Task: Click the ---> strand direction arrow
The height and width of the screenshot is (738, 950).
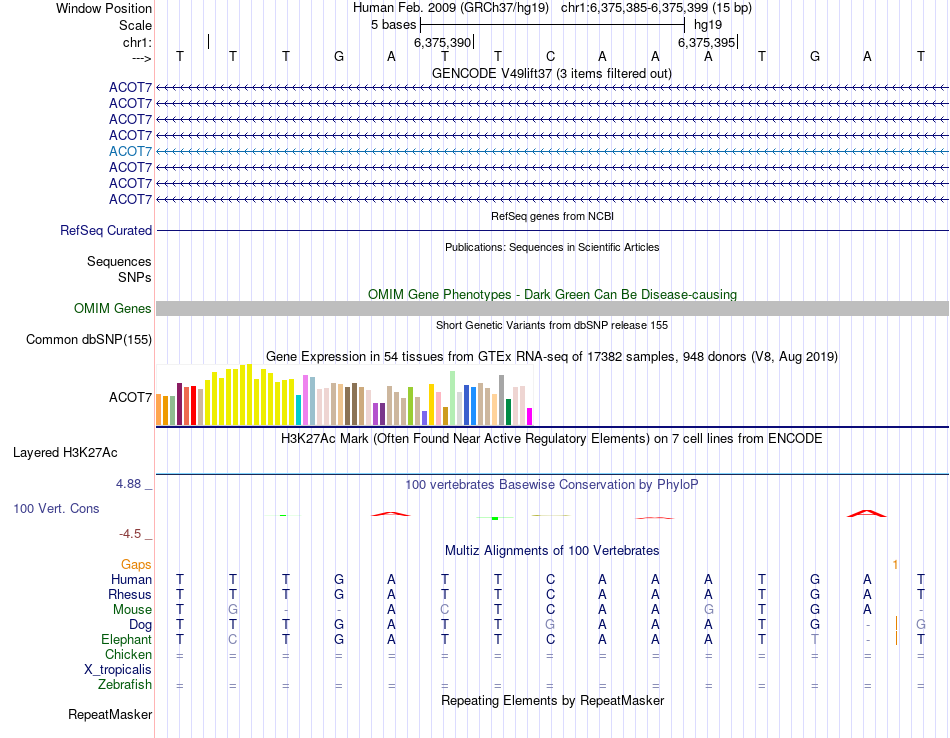Action: [x=142, y=58]
